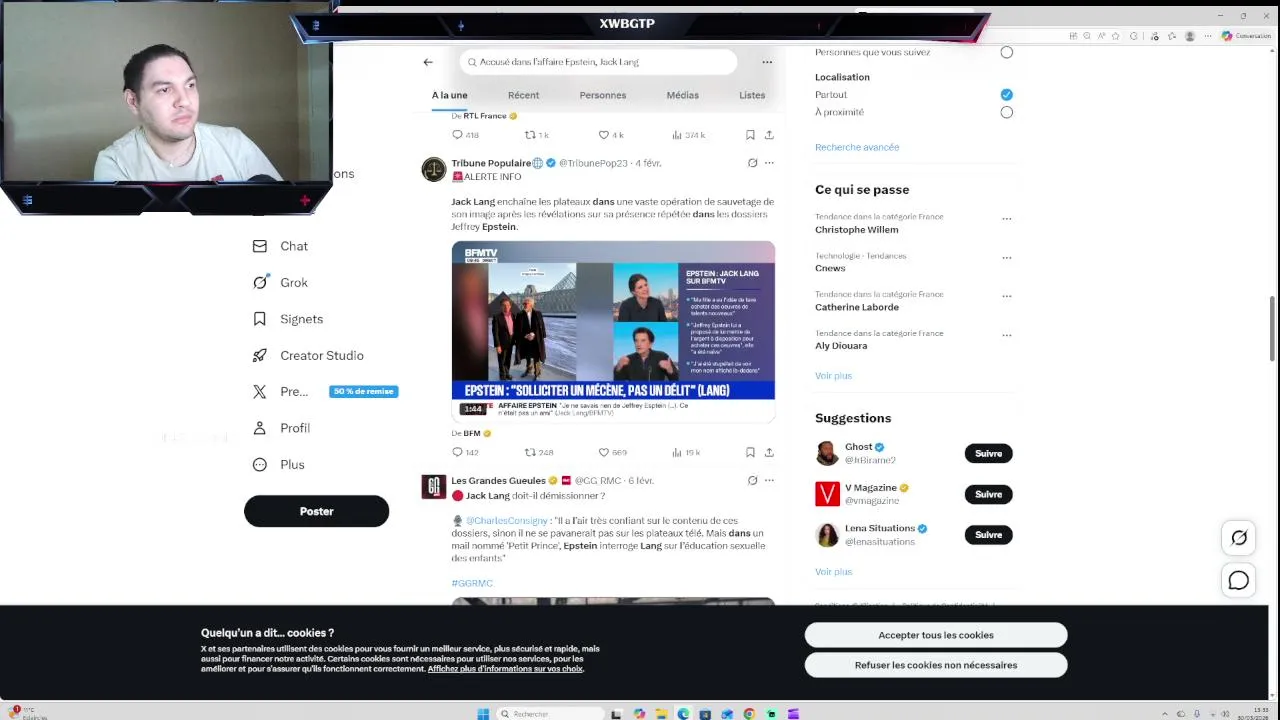This screenshot has height=720, width=1280.
Task: Open Signets bookmarks in sidebar
Action: 288,319
